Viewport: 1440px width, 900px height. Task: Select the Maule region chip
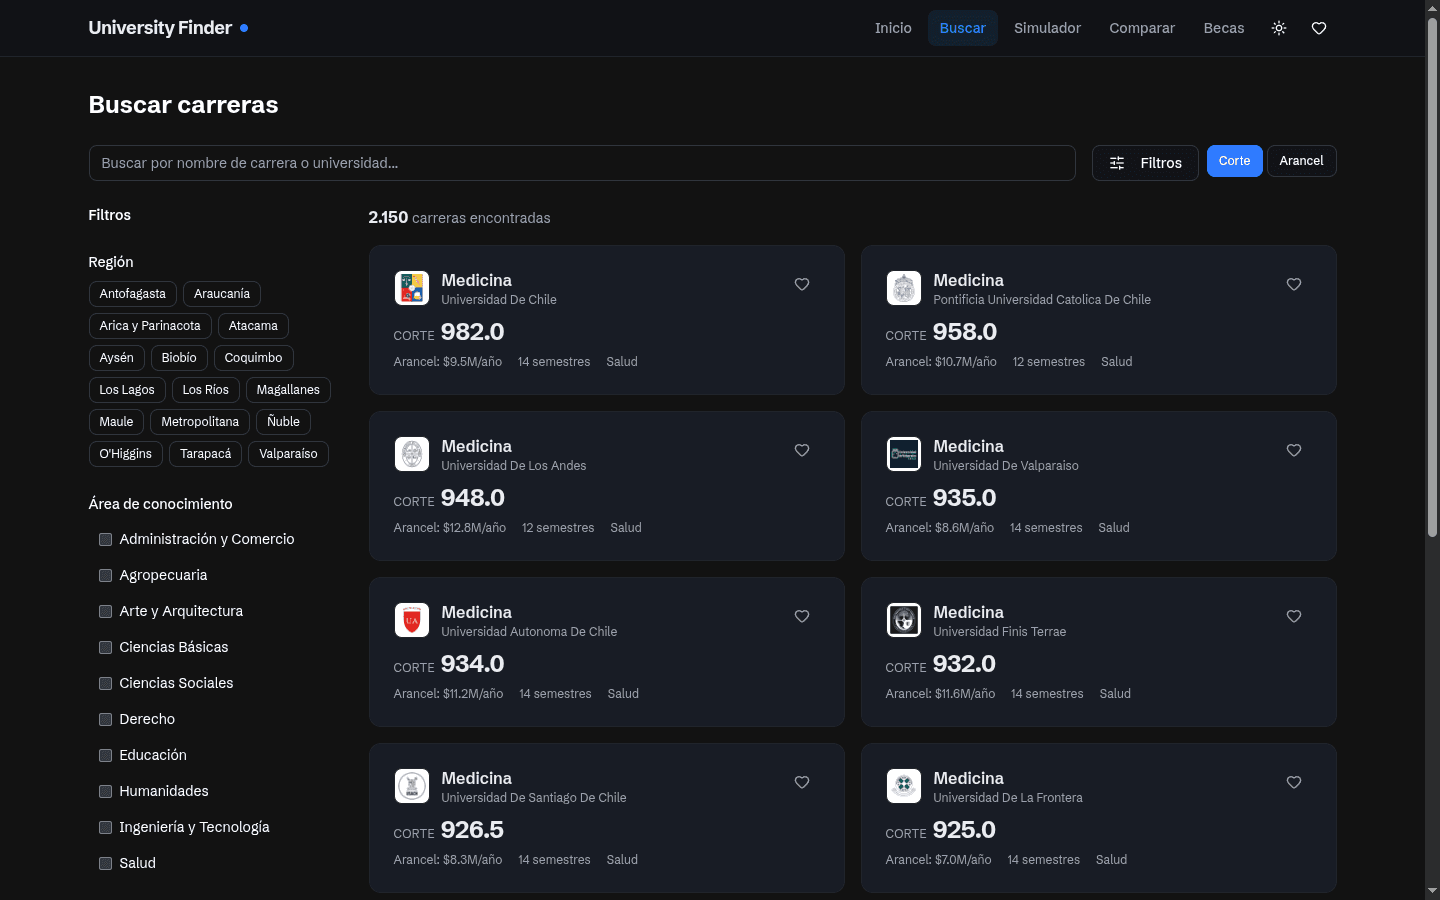117,422
